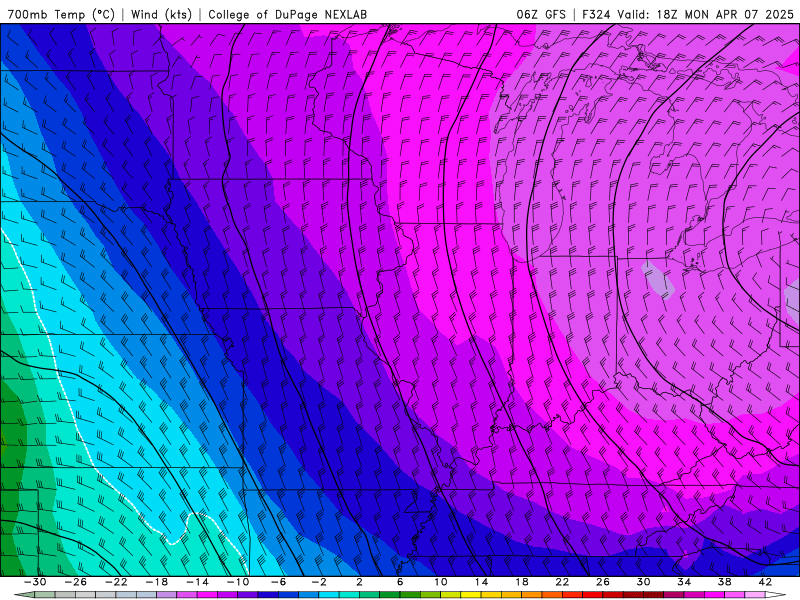Click the -6 color scale label
The height and width of the screenshot is (600, 800).
(278, 582)
